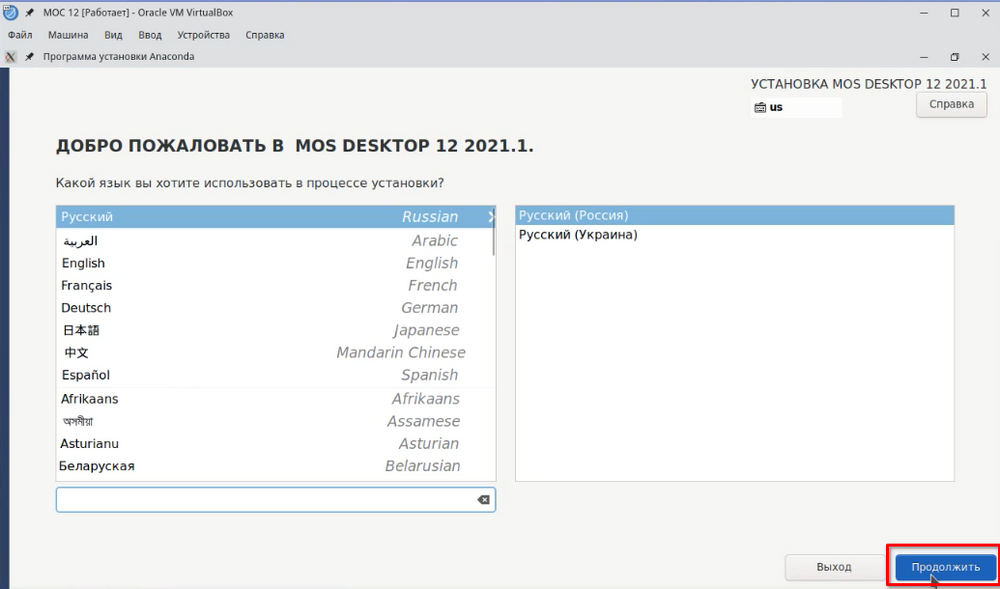
Task: Click the language list vertical scrollbar
Action: tap(493, 241)
